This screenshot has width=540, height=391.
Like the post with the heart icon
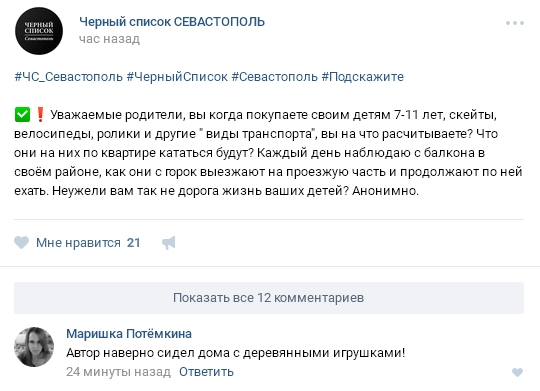21,243
